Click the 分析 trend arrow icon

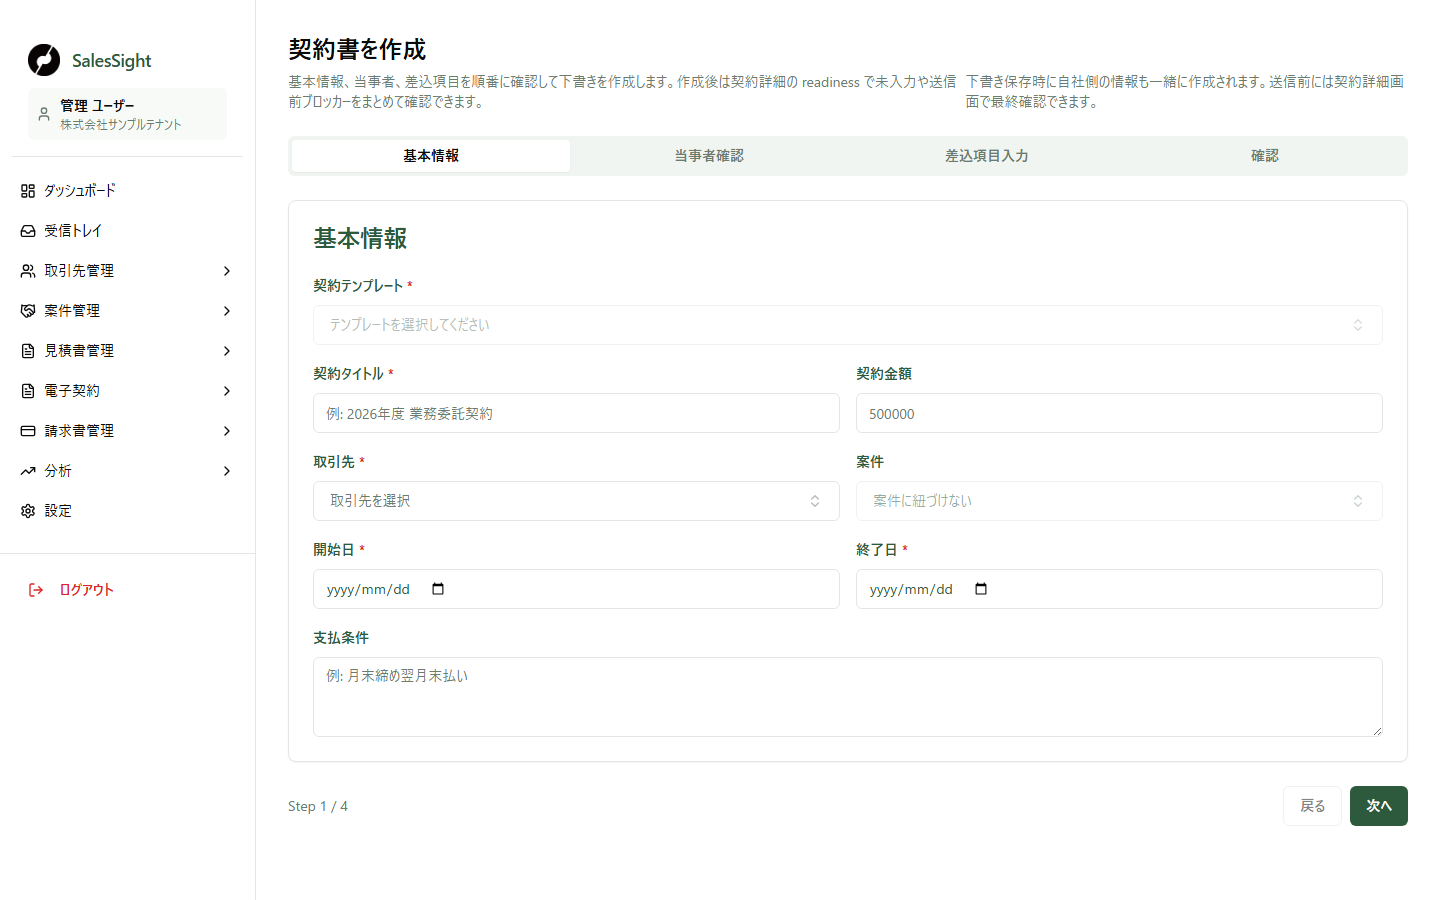[28, 471]
